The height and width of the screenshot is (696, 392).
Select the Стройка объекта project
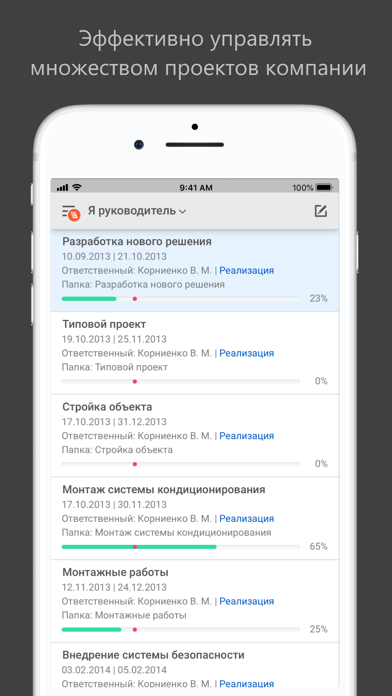point(195,436)
